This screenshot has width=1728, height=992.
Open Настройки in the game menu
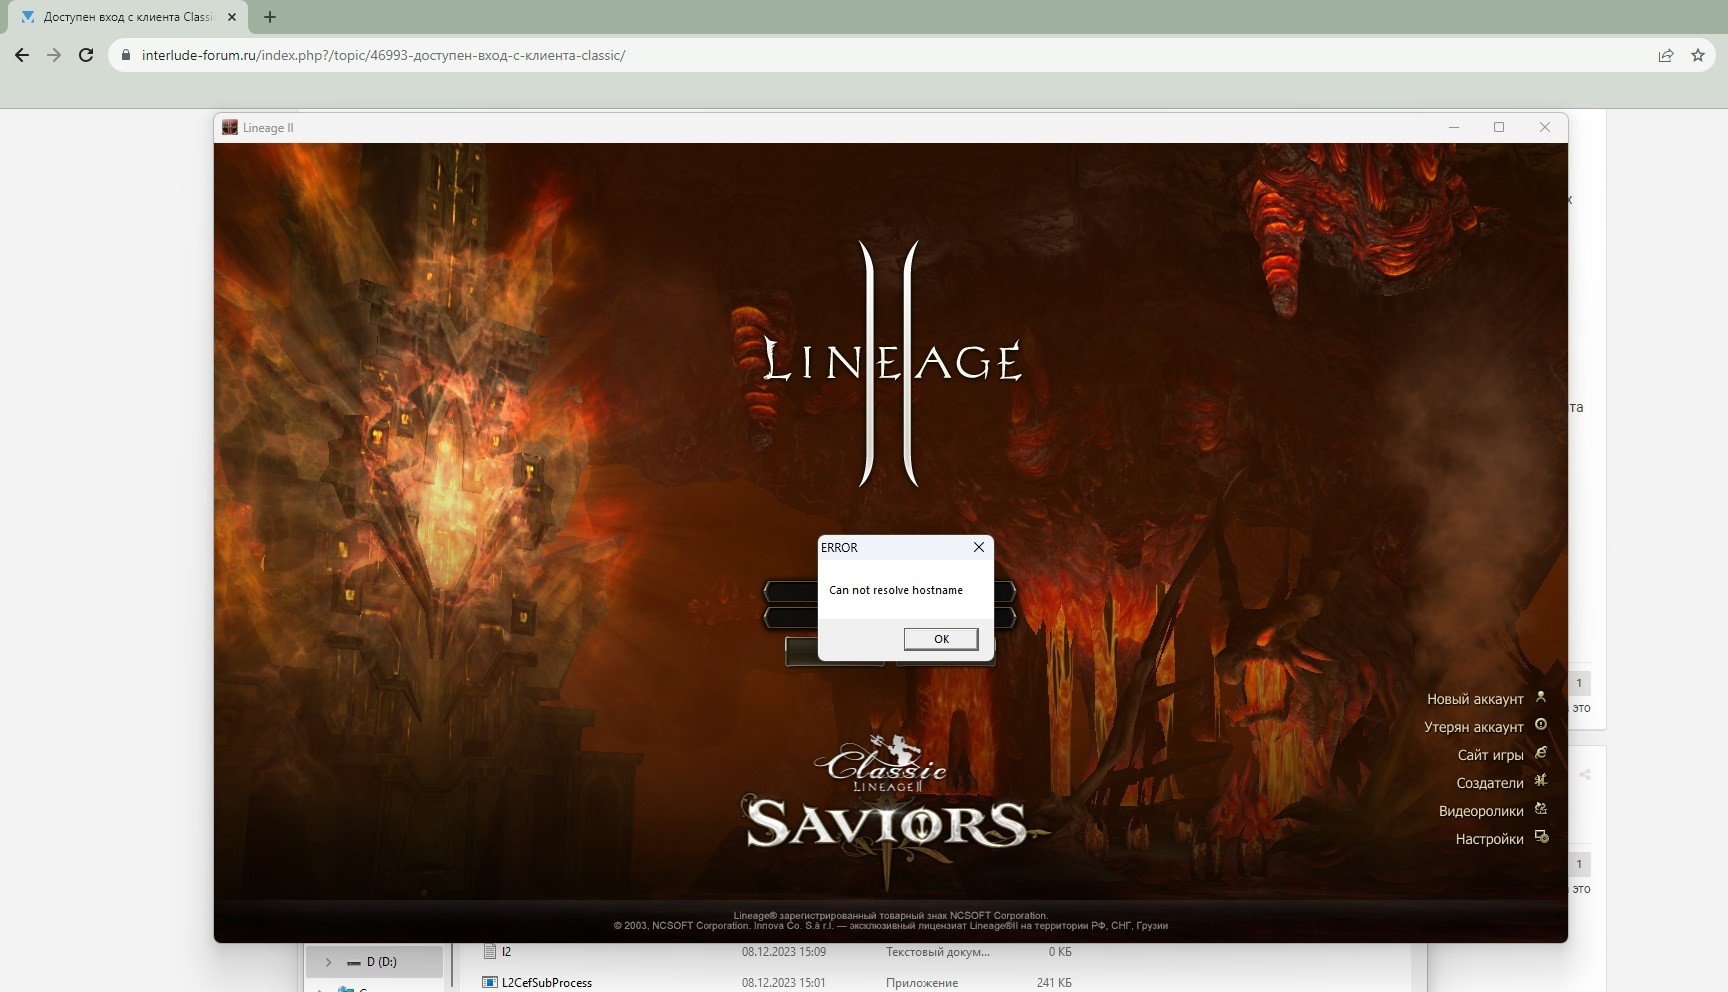tap(1489, 839)
